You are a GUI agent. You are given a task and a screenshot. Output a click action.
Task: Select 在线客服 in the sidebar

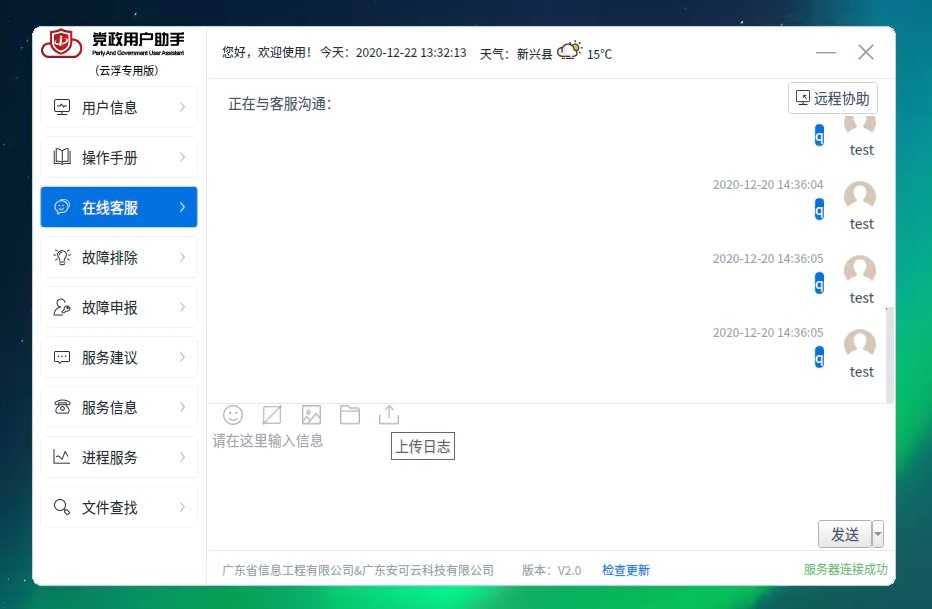click(118, 208)
